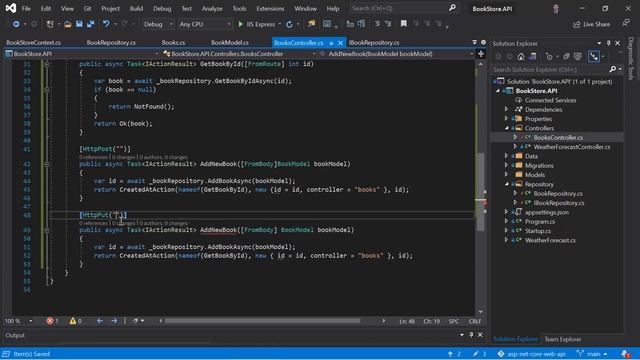Click the Undo arrow icon
The image size is (640, 360).
coord(106,24)
